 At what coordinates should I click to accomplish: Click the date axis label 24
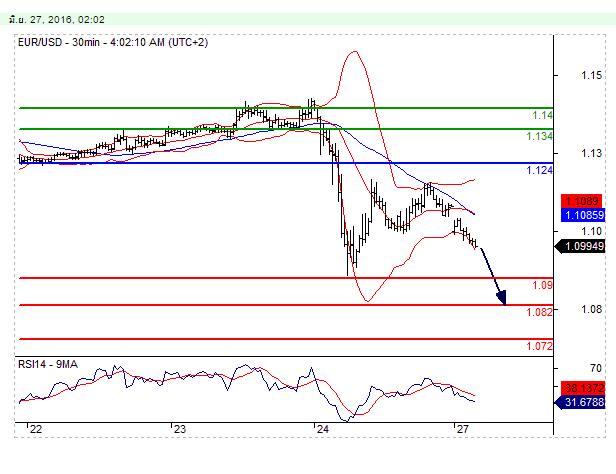[323, 429]
